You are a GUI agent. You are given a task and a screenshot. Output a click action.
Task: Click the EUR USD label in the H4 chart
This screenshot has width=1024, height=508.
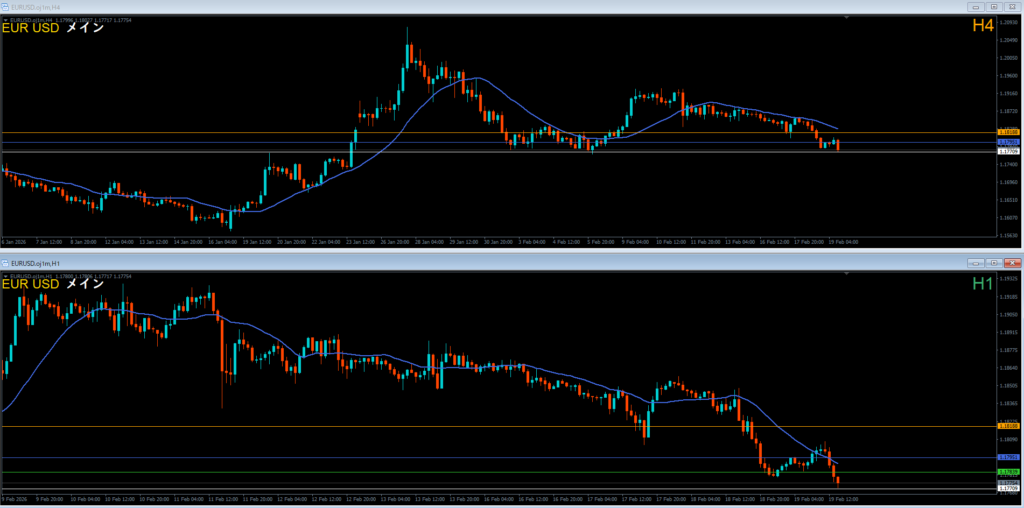(31, 28)
